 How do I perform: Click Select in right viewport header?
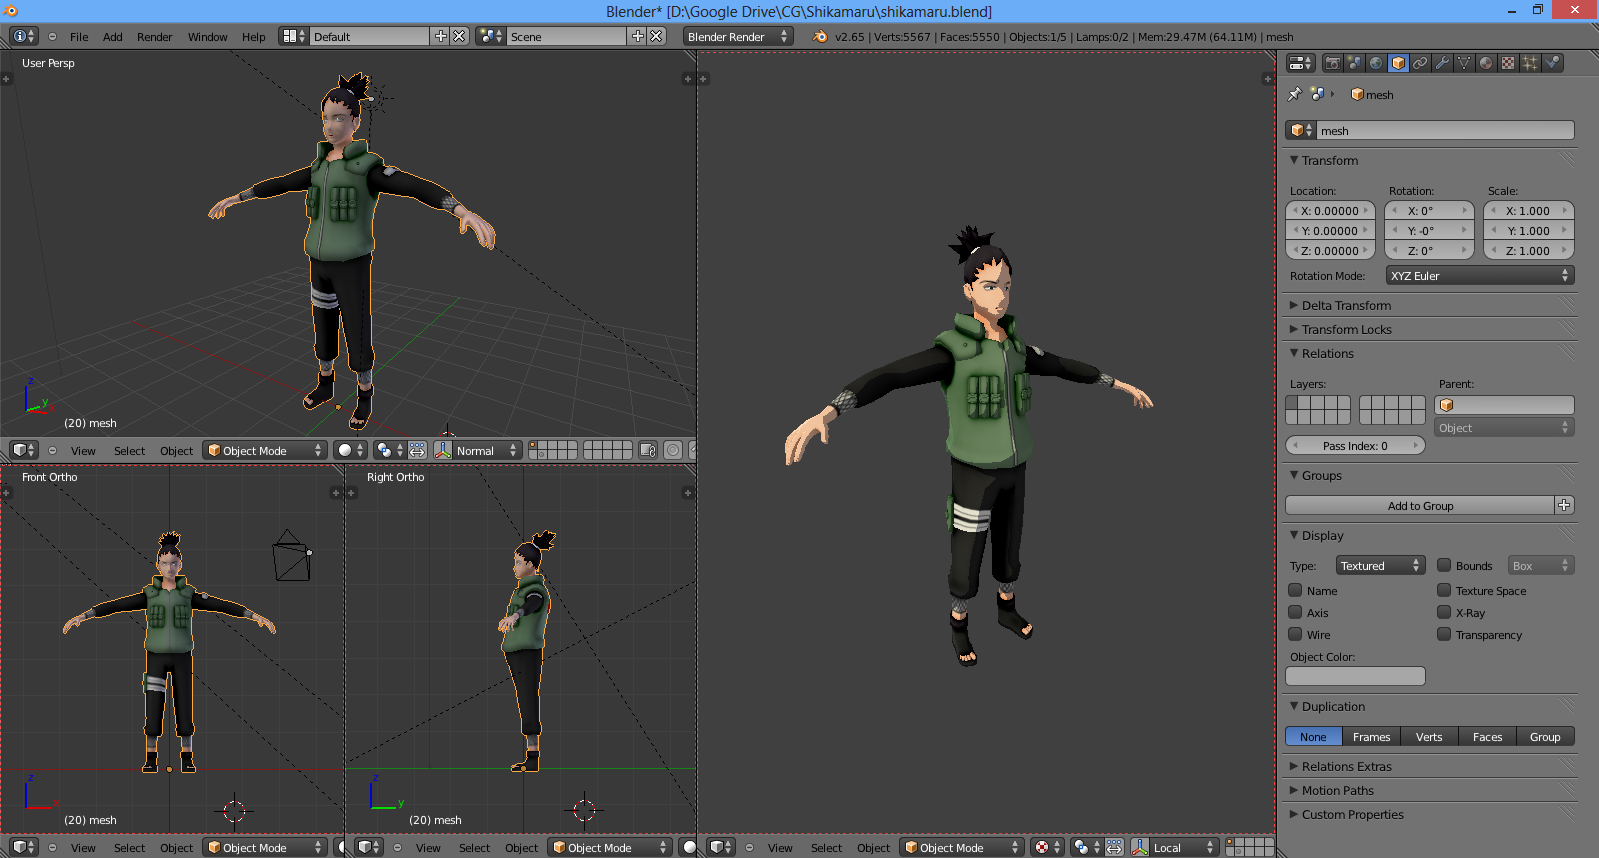click(826, 848)
